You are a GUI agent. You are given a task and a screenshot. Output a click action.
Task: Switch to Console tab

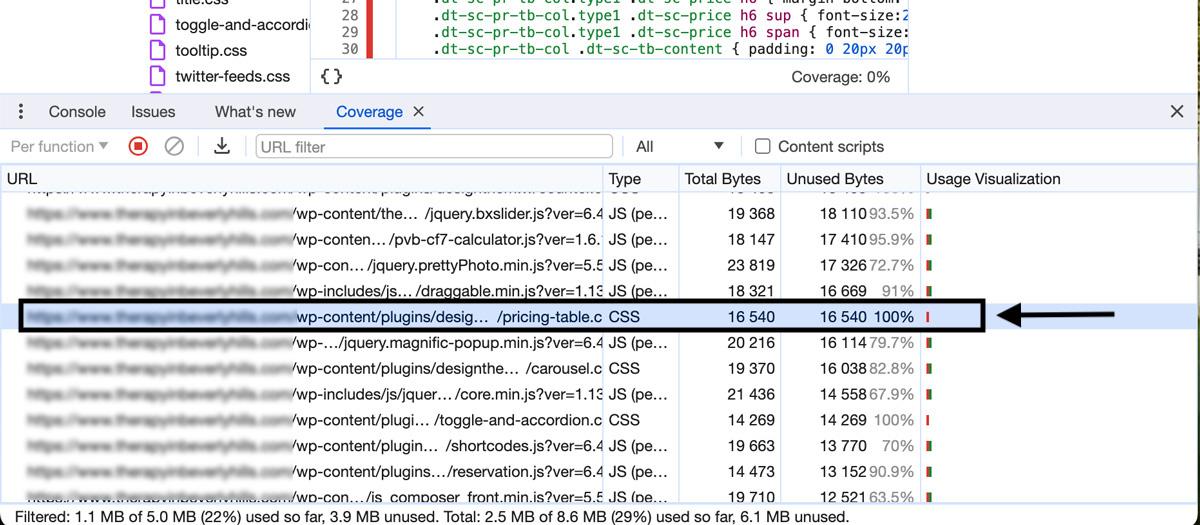click(77, 112)
